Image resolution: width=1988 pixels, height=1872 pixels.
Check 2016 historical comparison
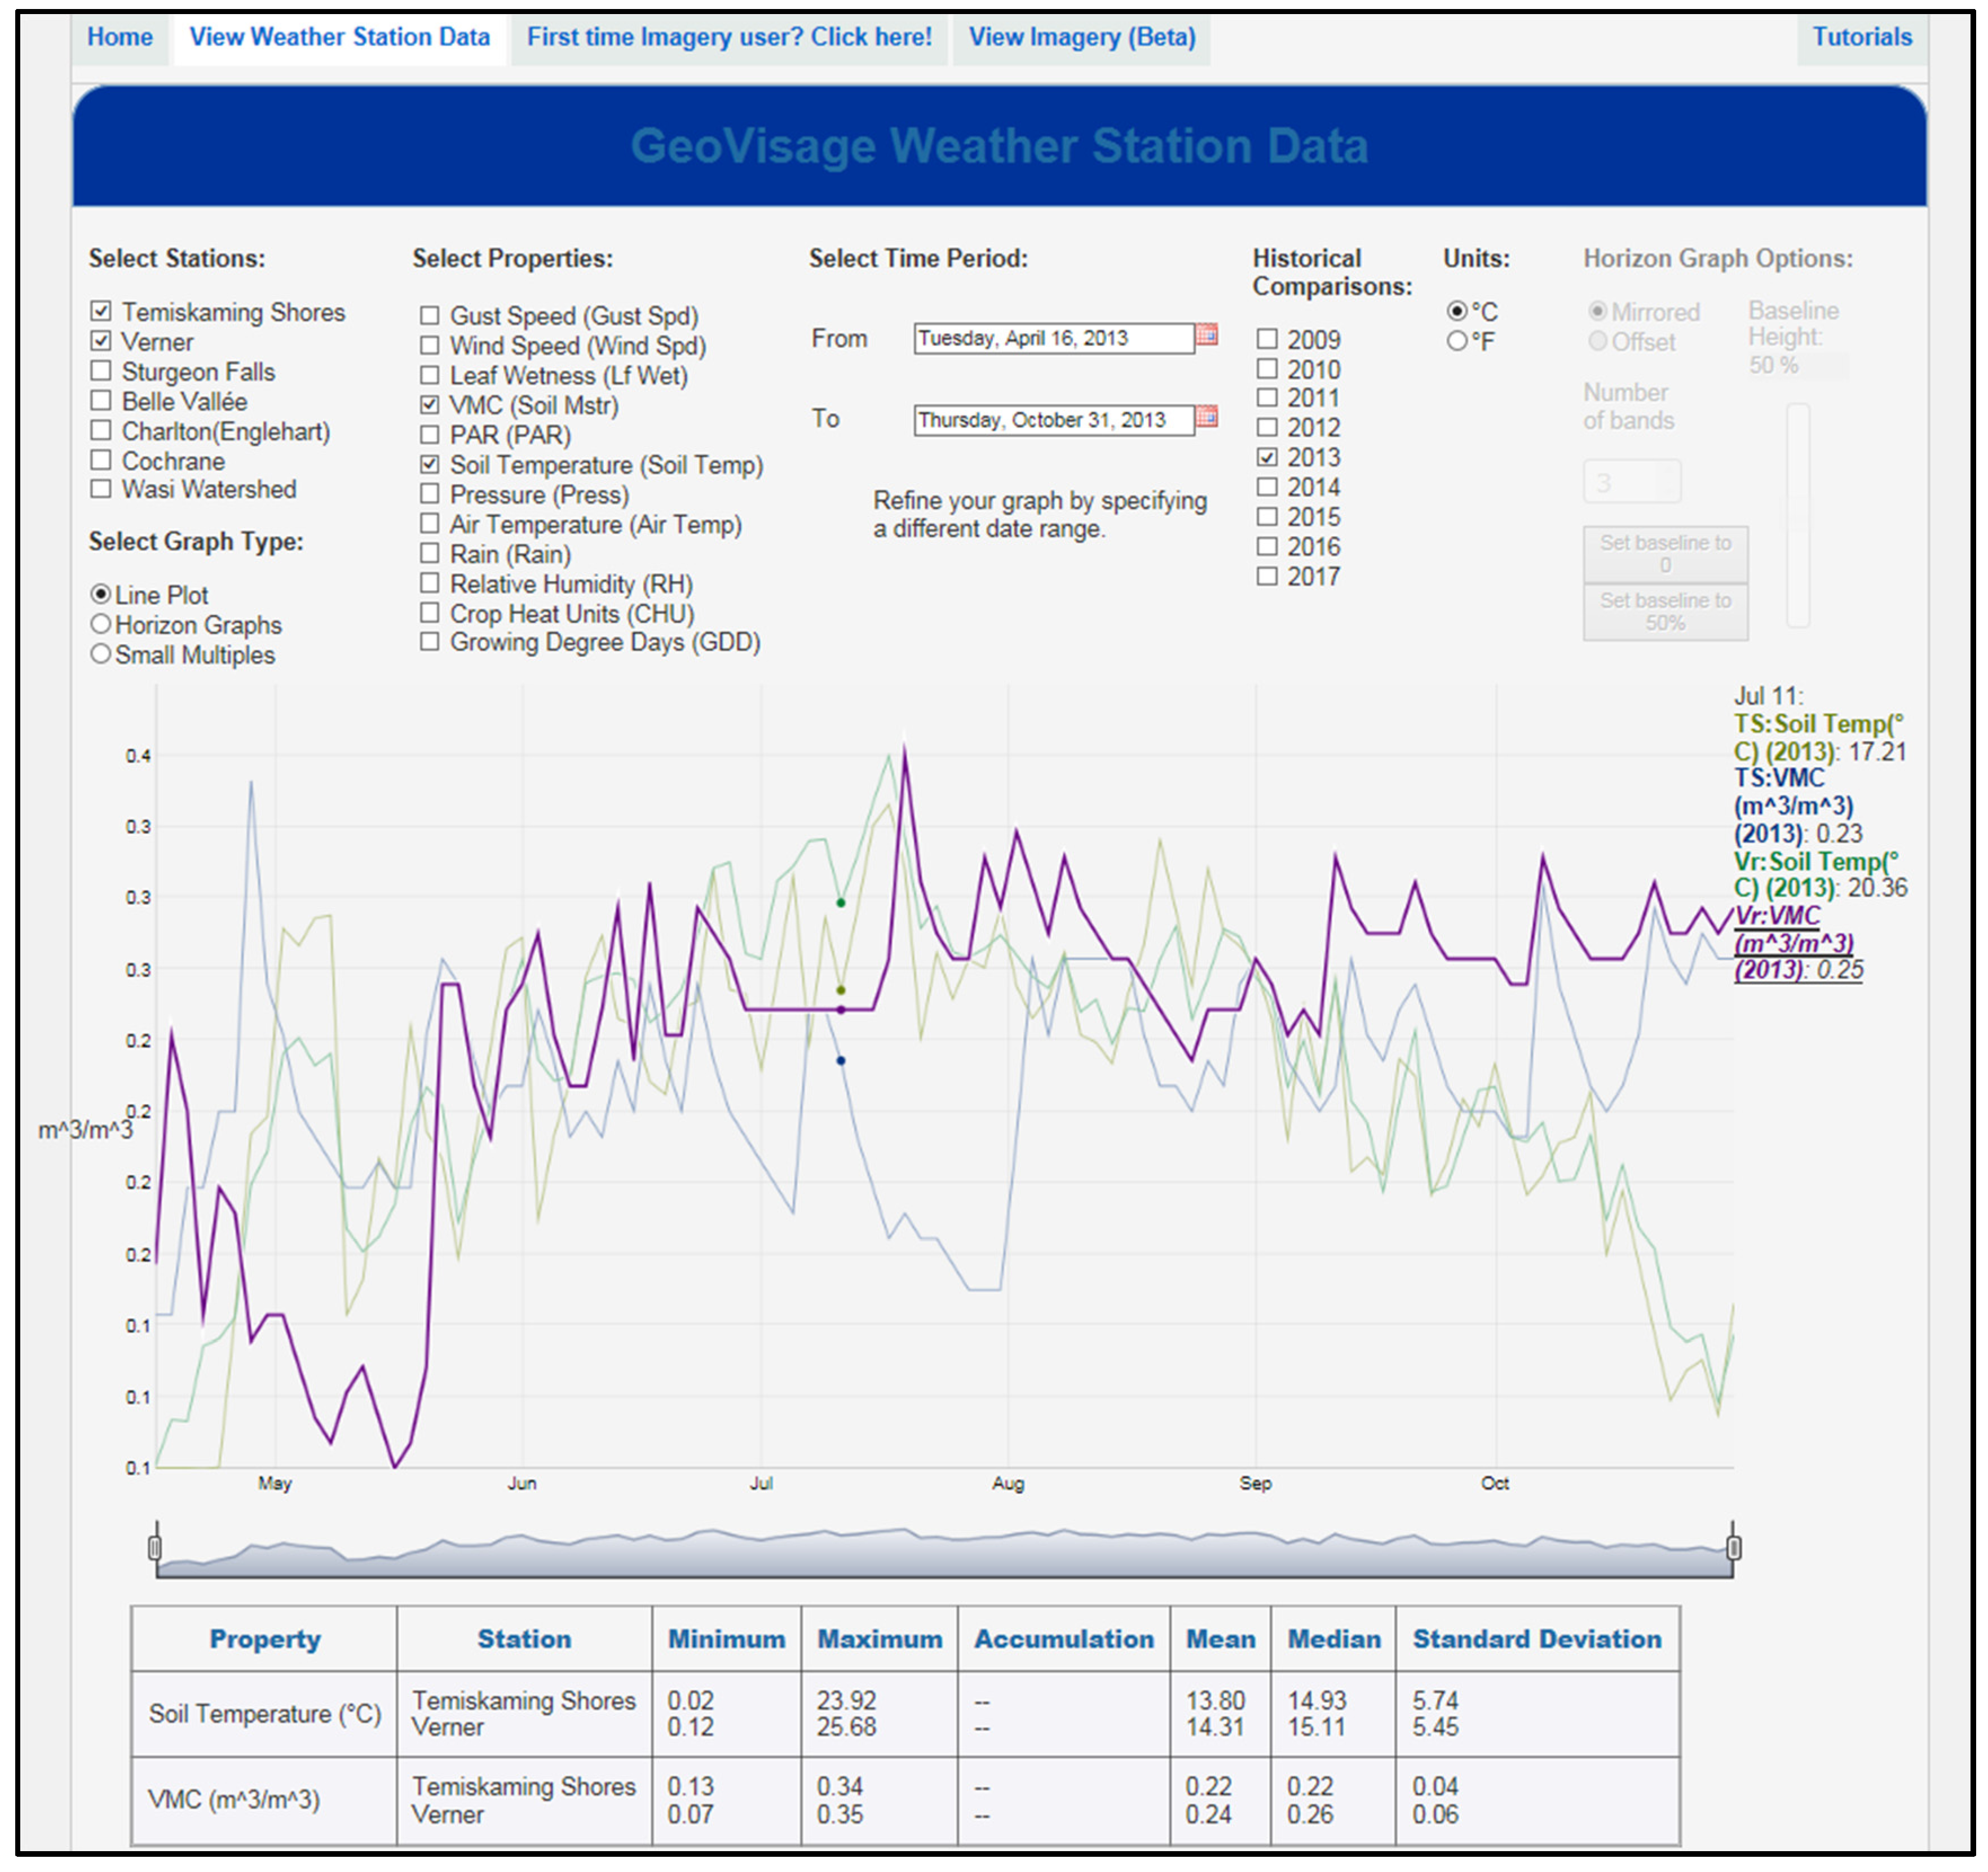point(1267,547)
